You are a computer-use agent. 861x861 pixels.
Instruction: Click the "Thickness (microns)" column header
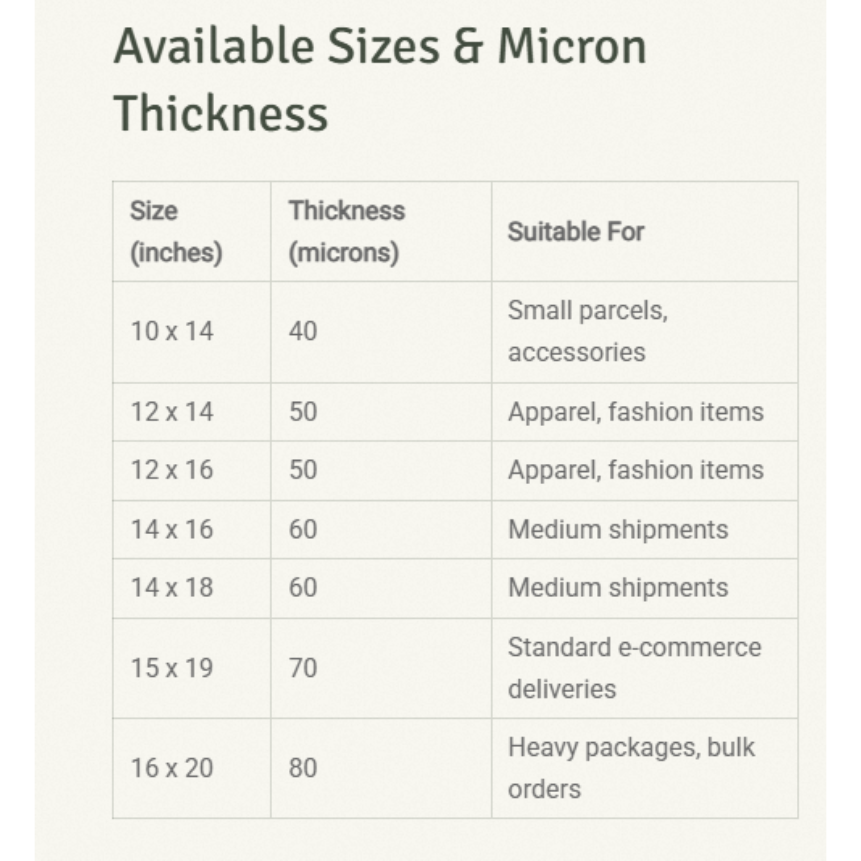point(346,232)
